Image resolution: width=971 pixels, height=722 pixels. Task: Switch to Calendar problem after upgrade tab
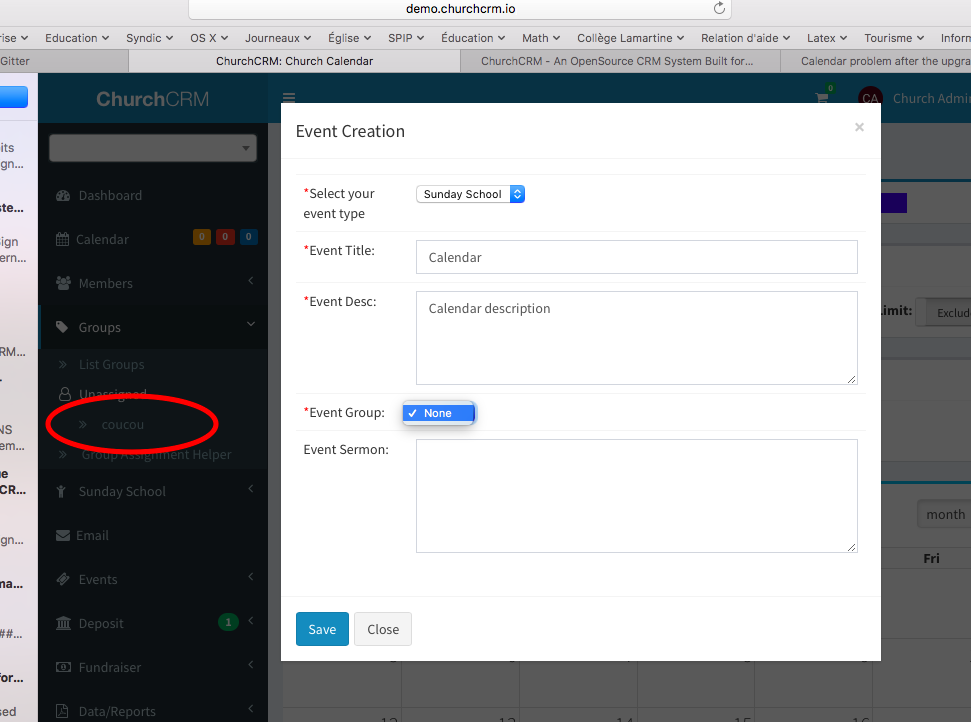tap(876, 61)
